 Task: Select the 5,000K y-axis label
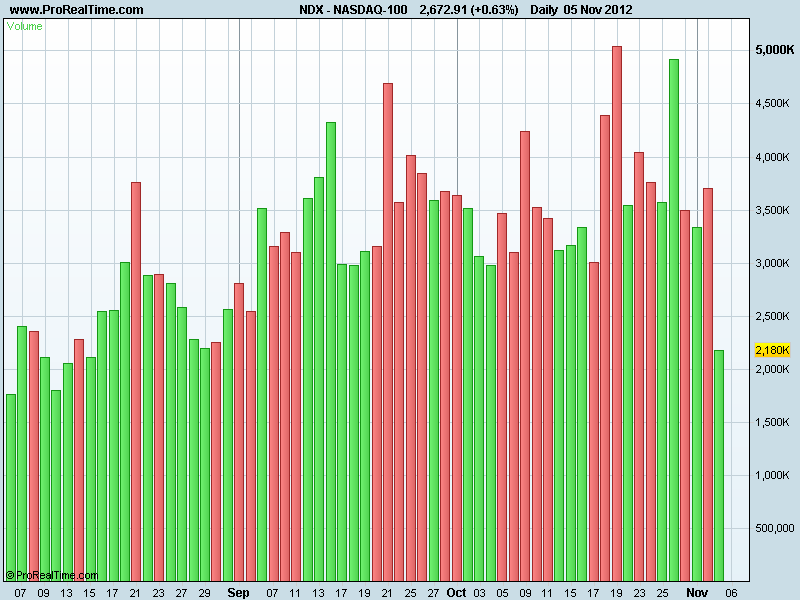[x=774, y=49]
